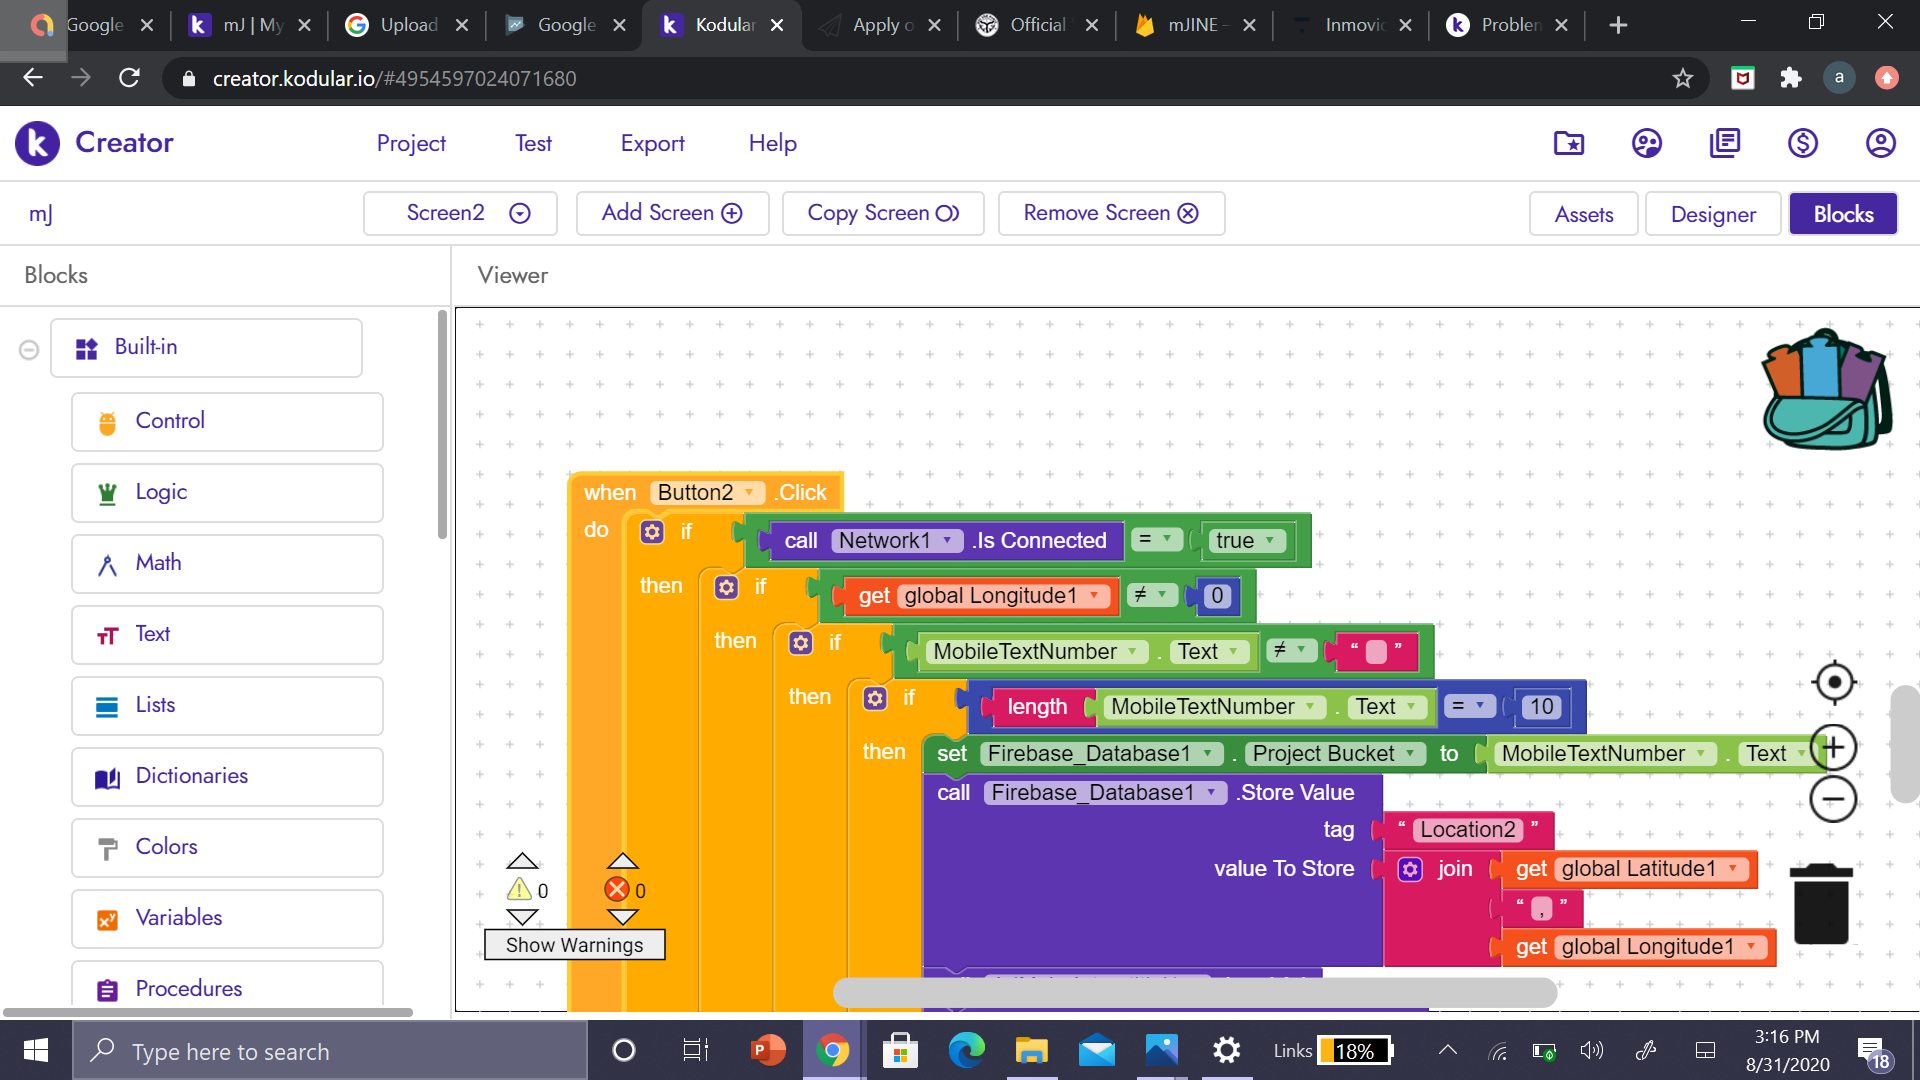The height and width of the screenshot is (1080, 1920).
Task: Open the dollar monetization icon
Action: (1803, 143)
